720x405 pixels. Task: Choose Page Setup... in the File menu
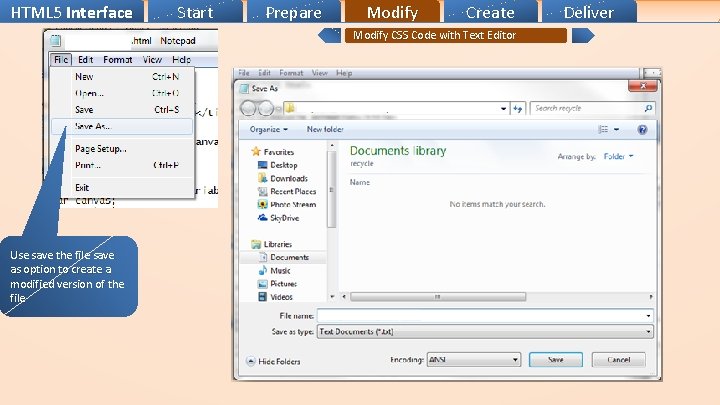[x=122, y=149]
